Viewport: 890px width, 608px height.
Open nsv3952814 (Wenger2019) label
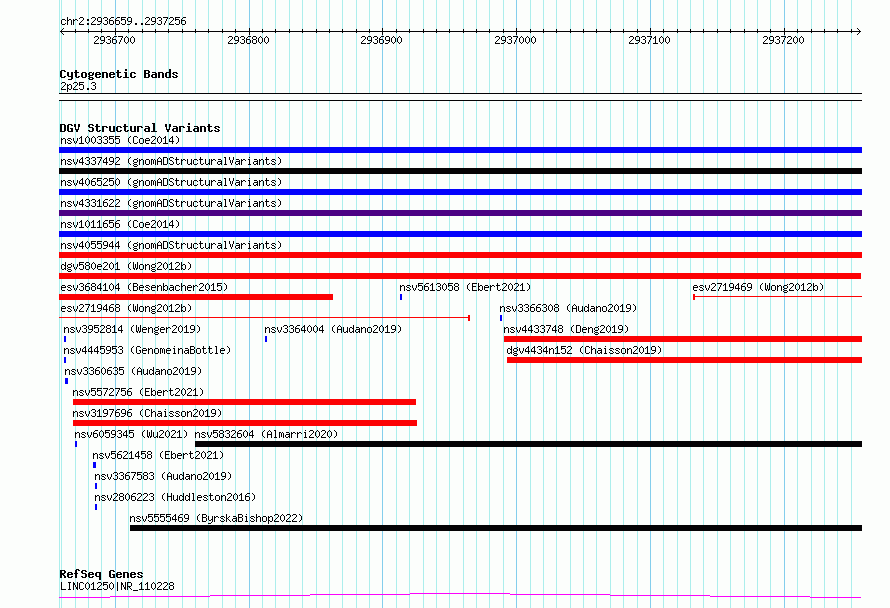pos(132,329)
